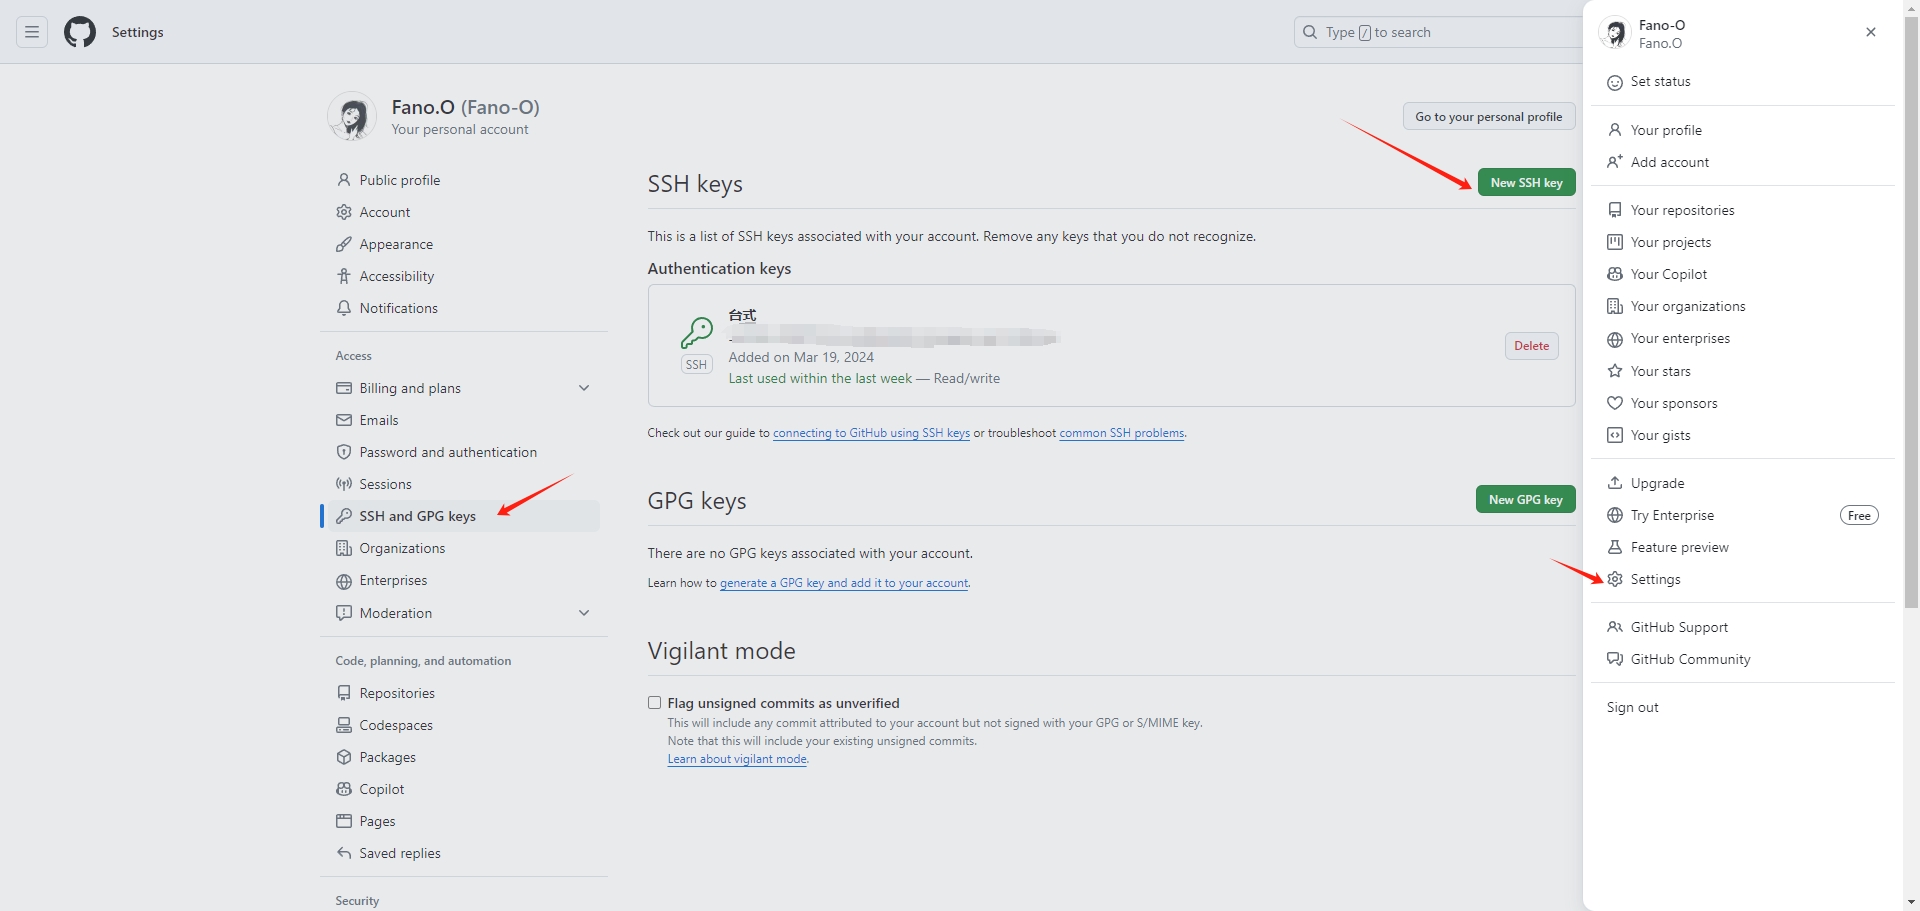Expand the Moderation section
Viewport: 1920px width, 911px height.
[x=584, y=613]
